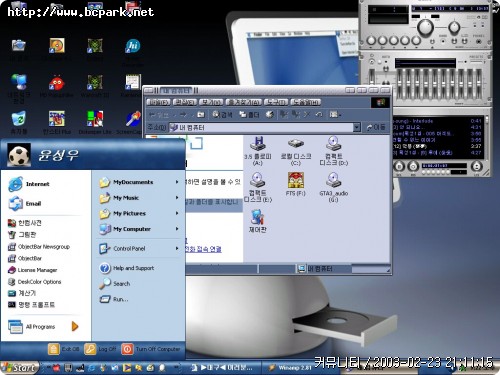Screen dimensions: 500x375
Task: Open 명령 프롬프트 command prompt
Action: point(31,304)
